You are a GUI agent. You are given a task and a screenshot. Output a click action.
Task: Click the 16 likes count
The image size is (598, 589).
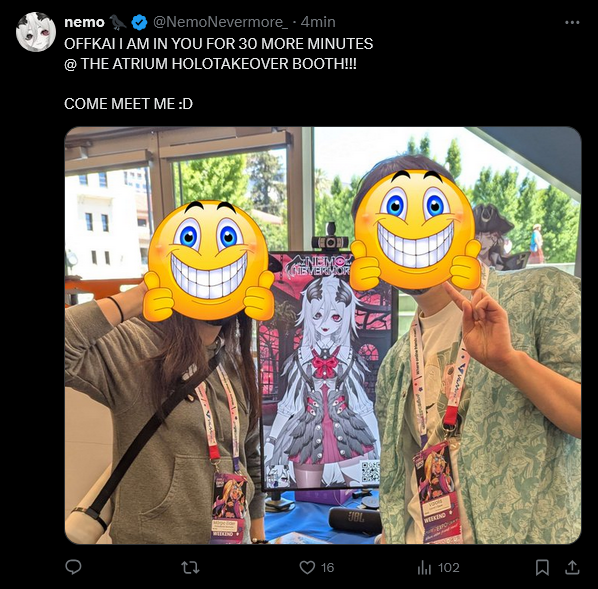(327, 568)
